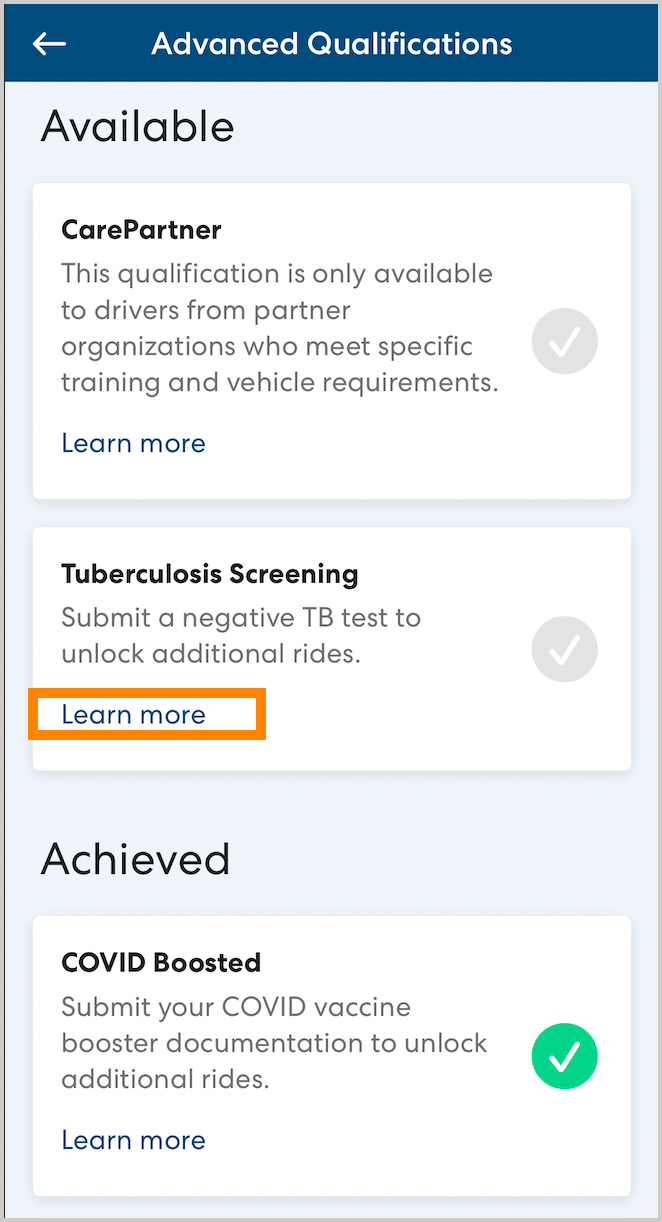The image size is (662, 1222).
Task: Open Learn more under Tuberculosis Screening
Action: pos(133,714)
